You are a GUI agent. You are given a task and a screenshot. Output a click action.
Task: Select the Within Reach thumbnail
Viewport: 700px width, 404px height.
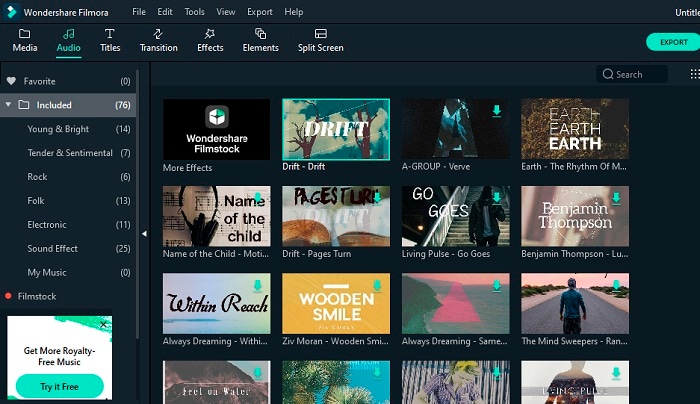point(217,304)
